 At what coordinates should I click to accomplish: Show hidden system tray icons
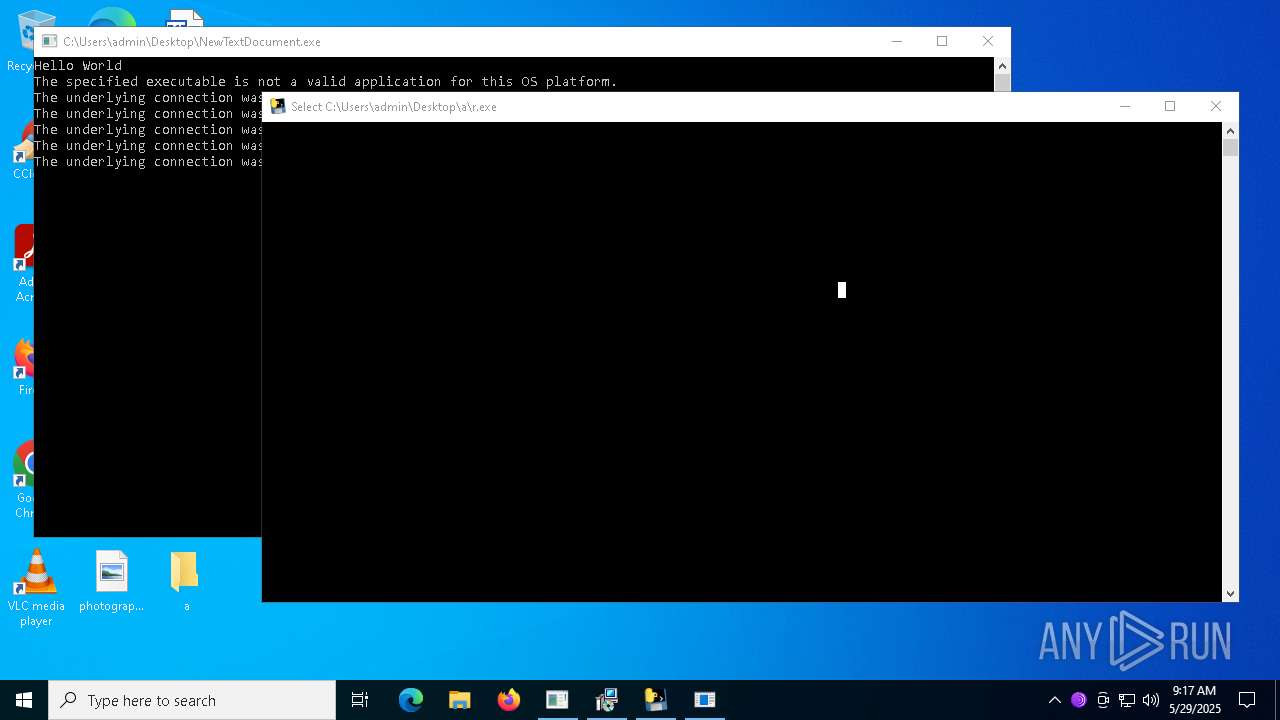point(1054,700)
